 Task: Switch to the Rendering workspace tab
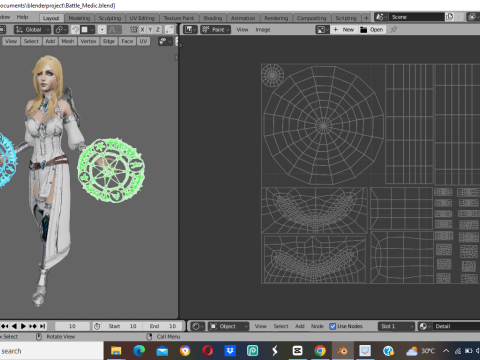coord(276,18)
